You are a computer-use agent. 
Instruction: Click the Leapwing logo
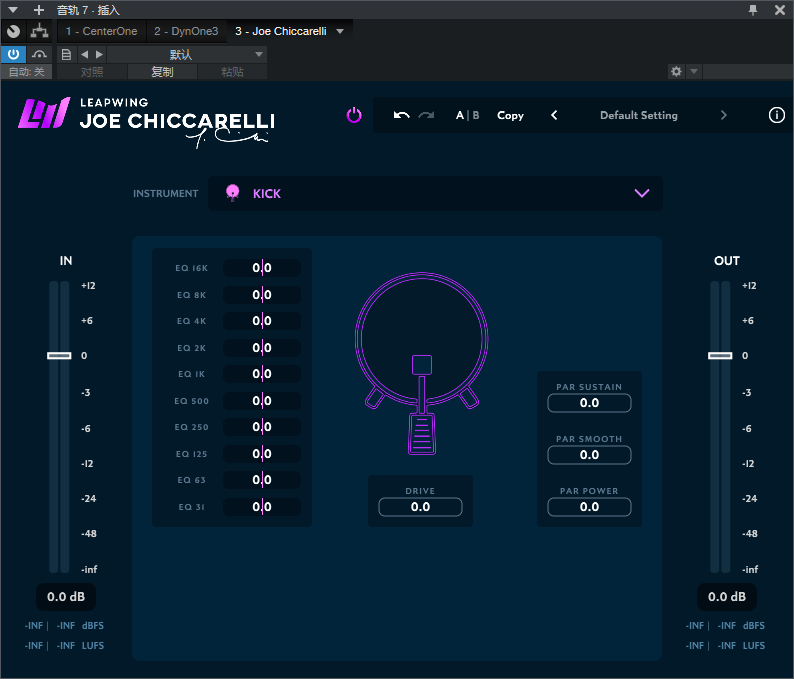44,112
